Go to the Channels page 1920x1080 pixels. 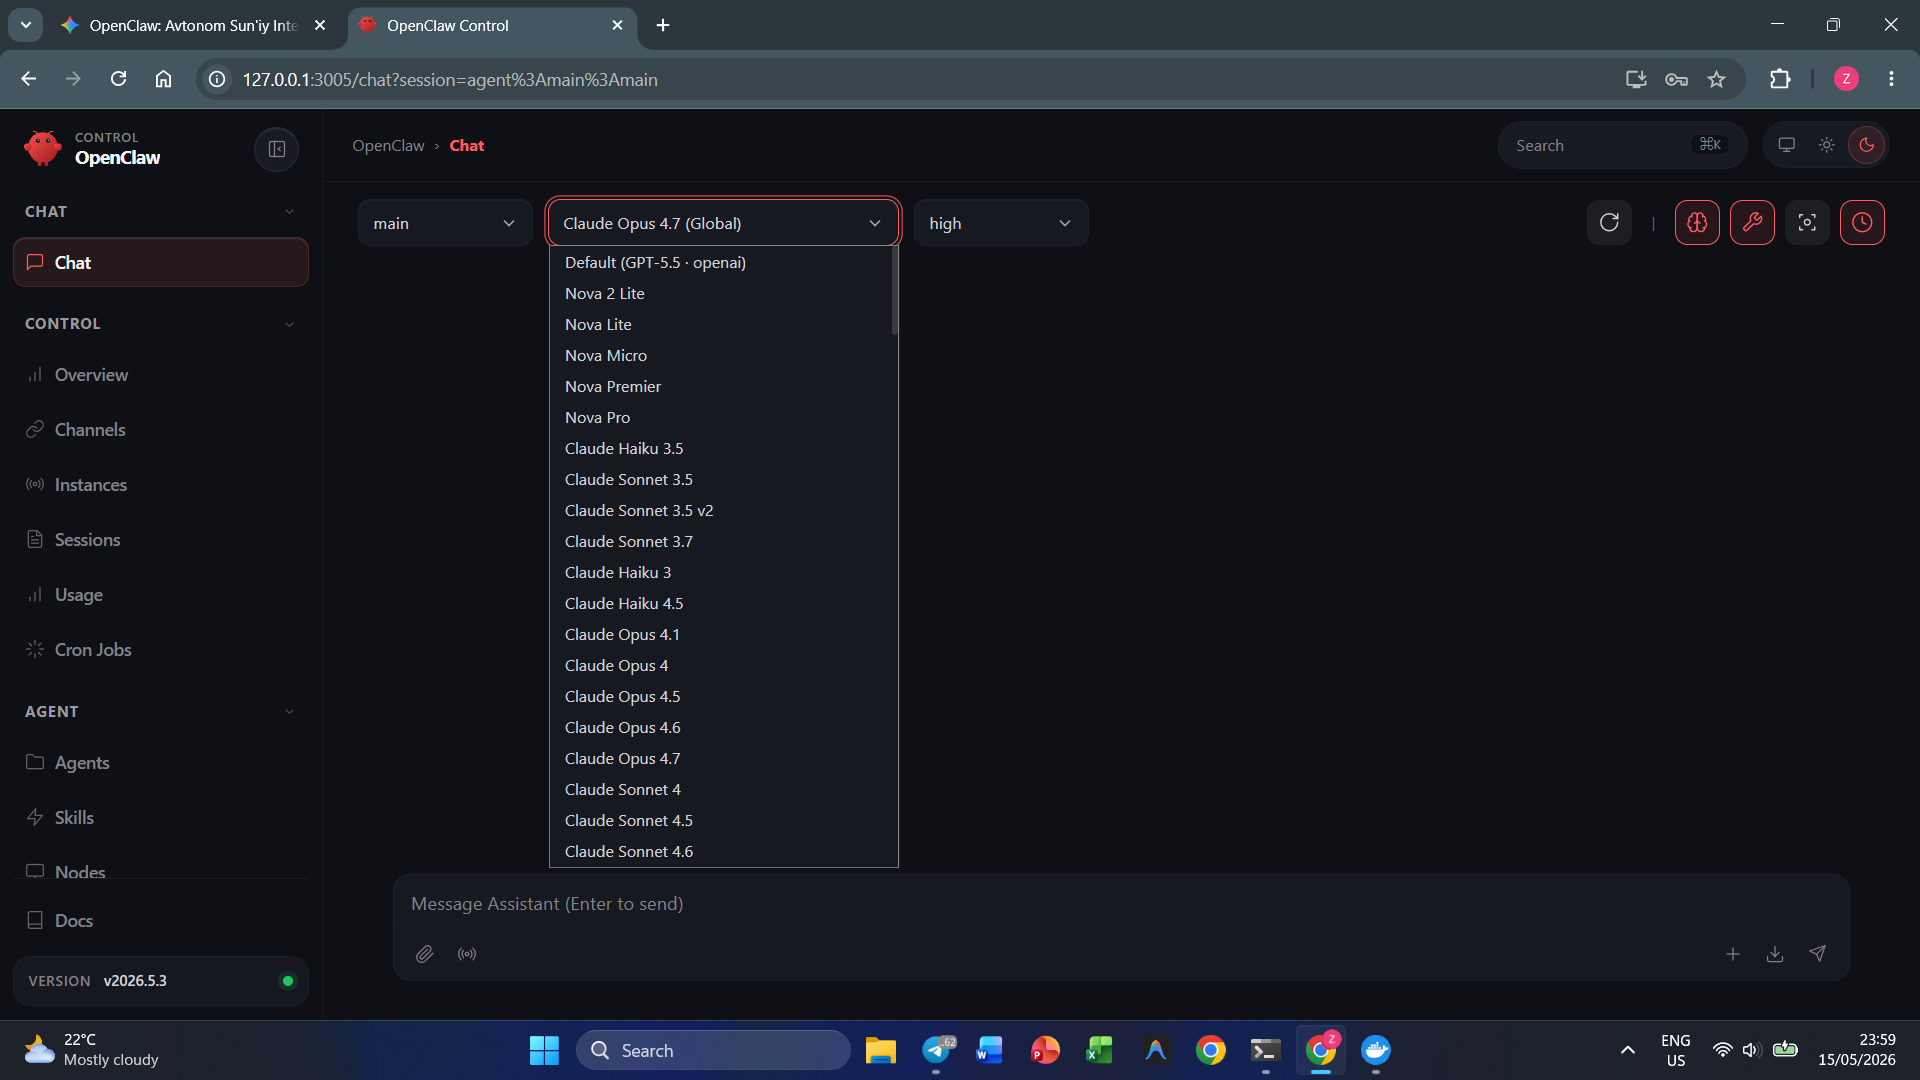tap(161, 430)
